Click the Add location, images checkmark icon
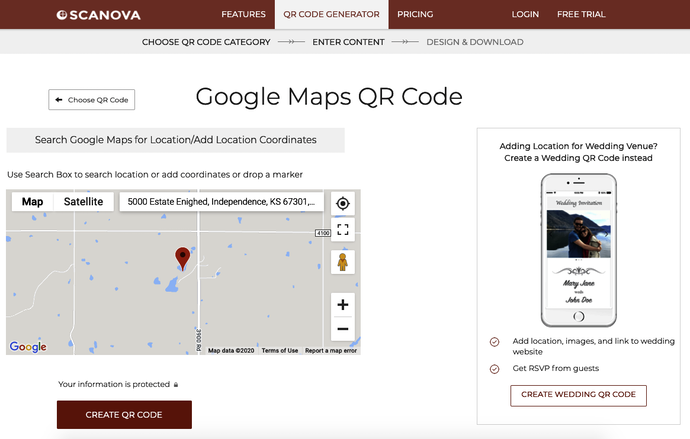690x439 pixels. (x=495, y=342)
